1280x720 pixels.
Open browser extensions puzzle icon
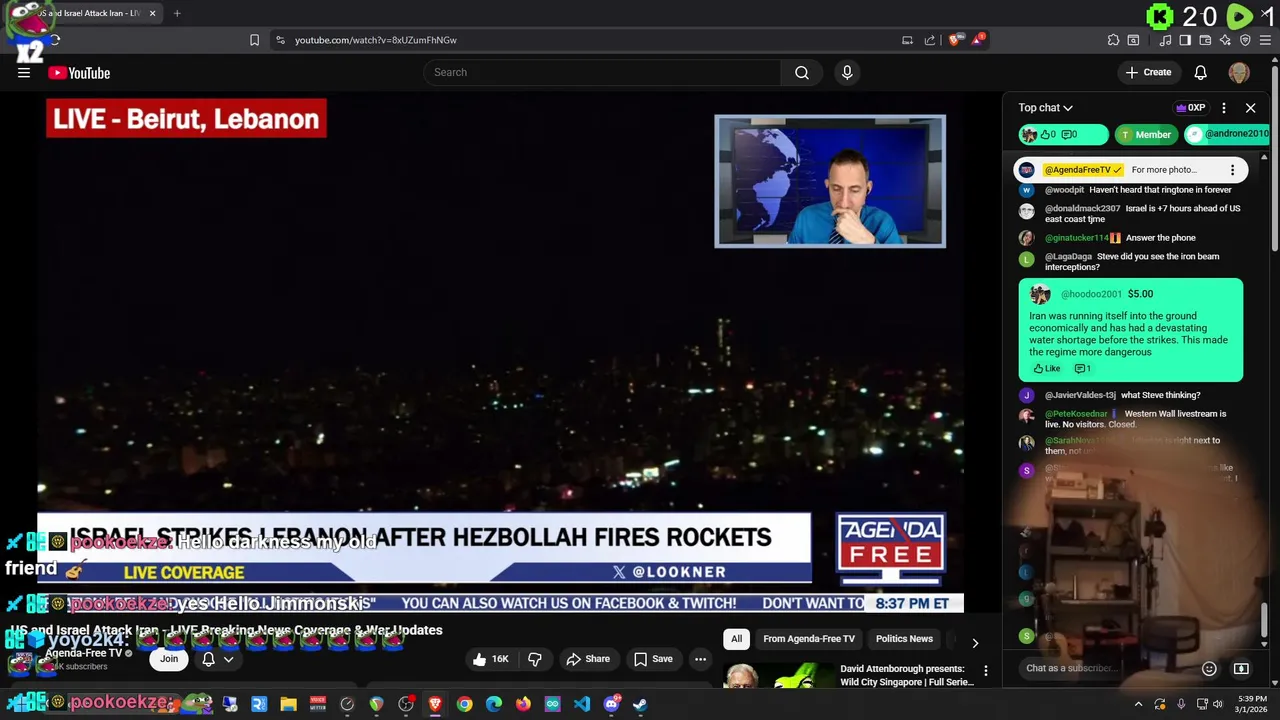pos(1113,40)
